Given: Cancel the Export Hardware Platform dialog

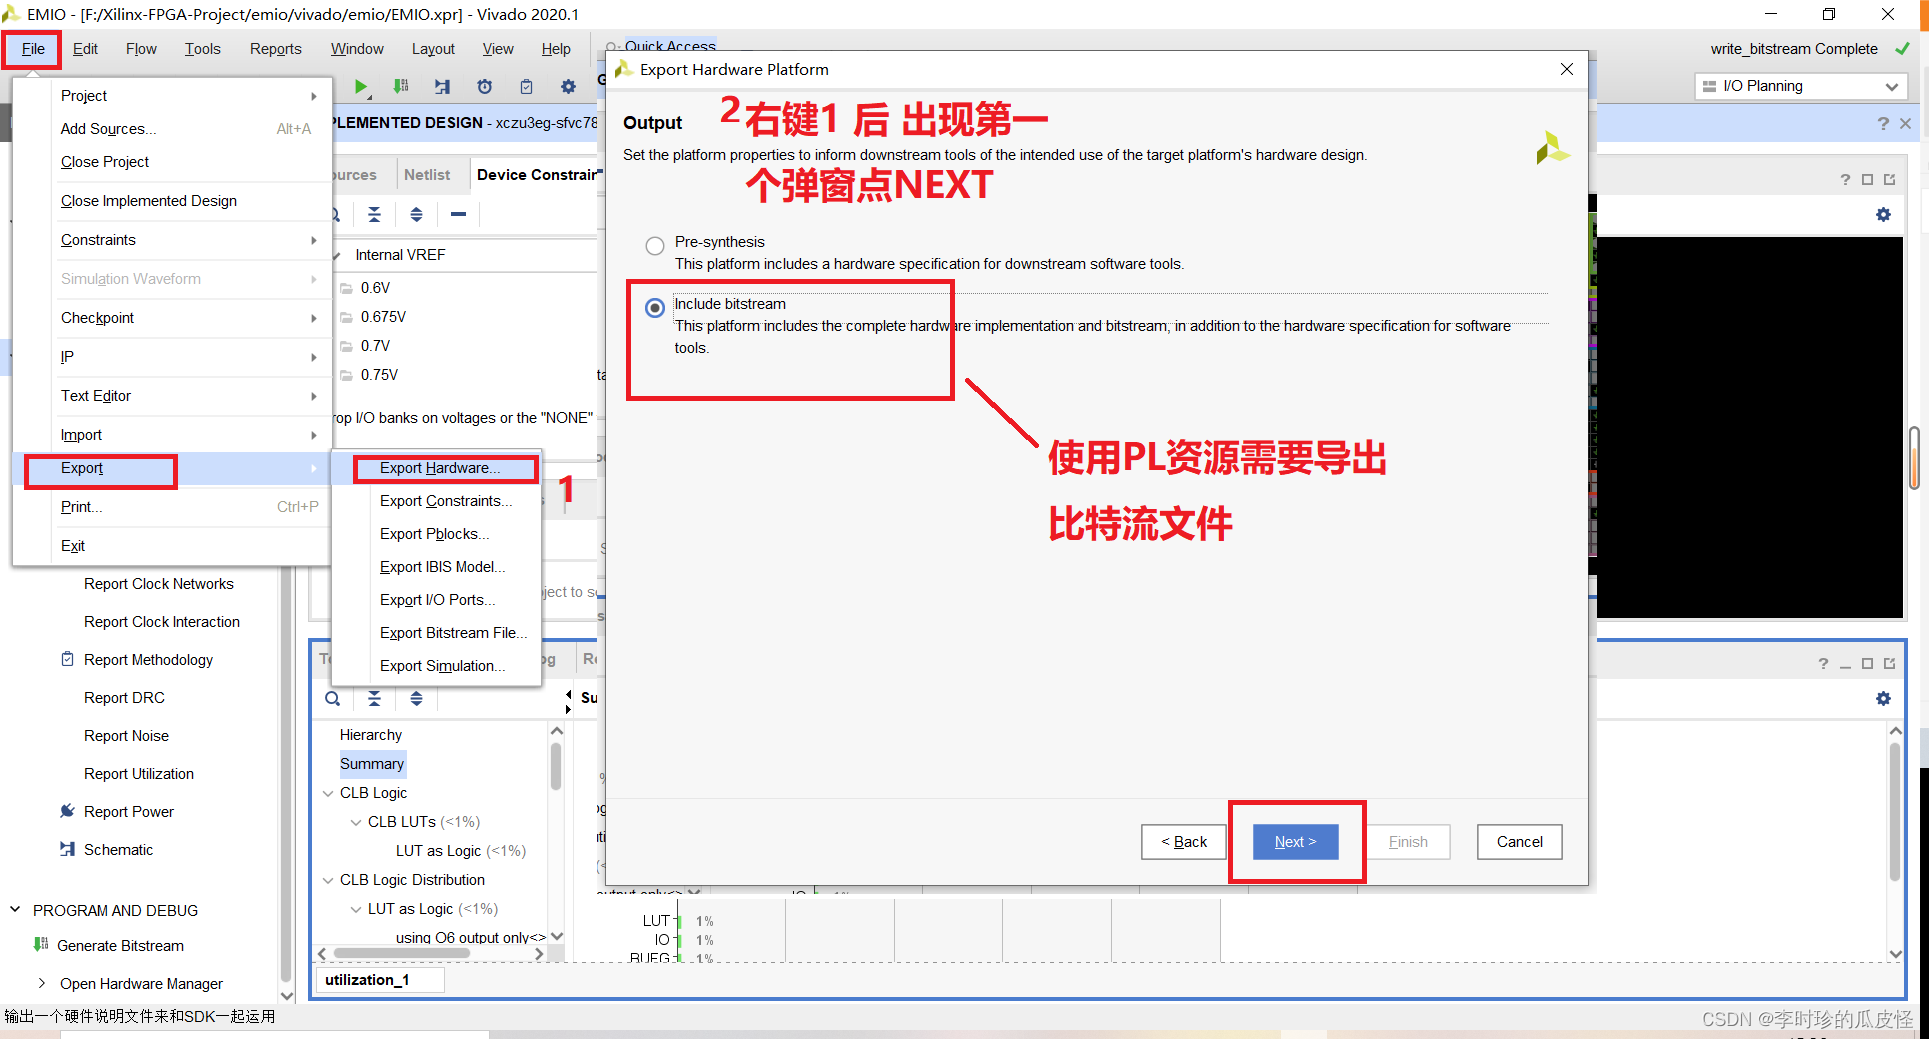Looking at the screenshot, I should [1519, 842].
